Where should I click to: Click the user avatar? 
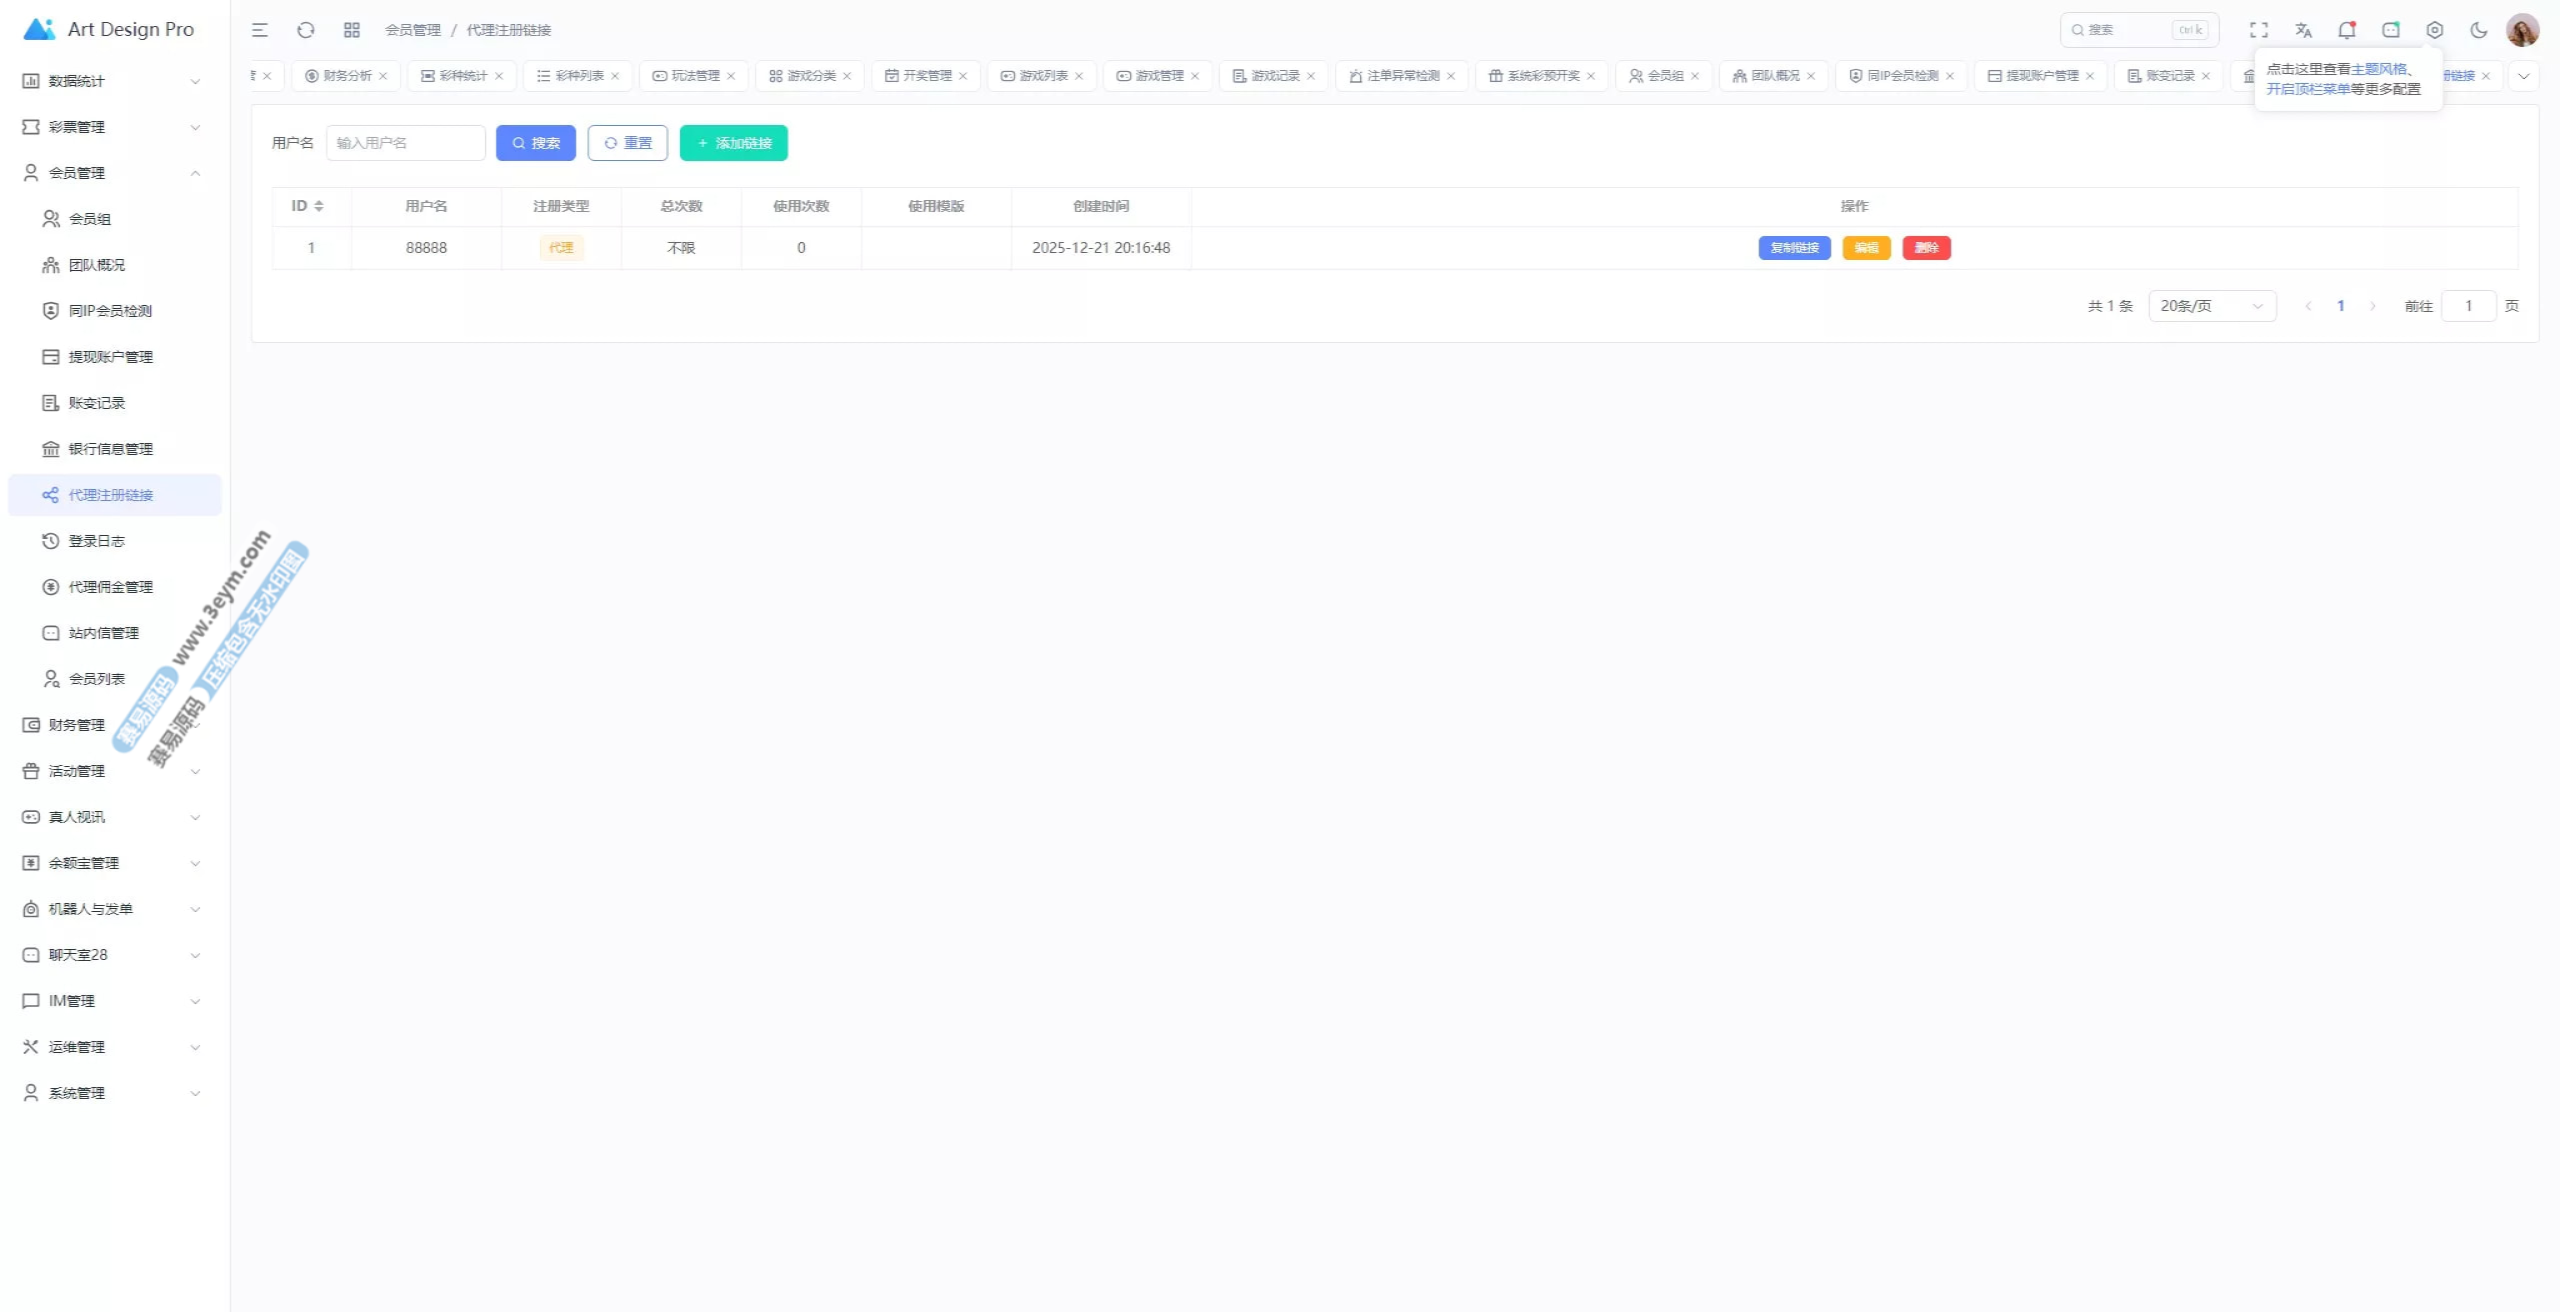[2522, 30]
